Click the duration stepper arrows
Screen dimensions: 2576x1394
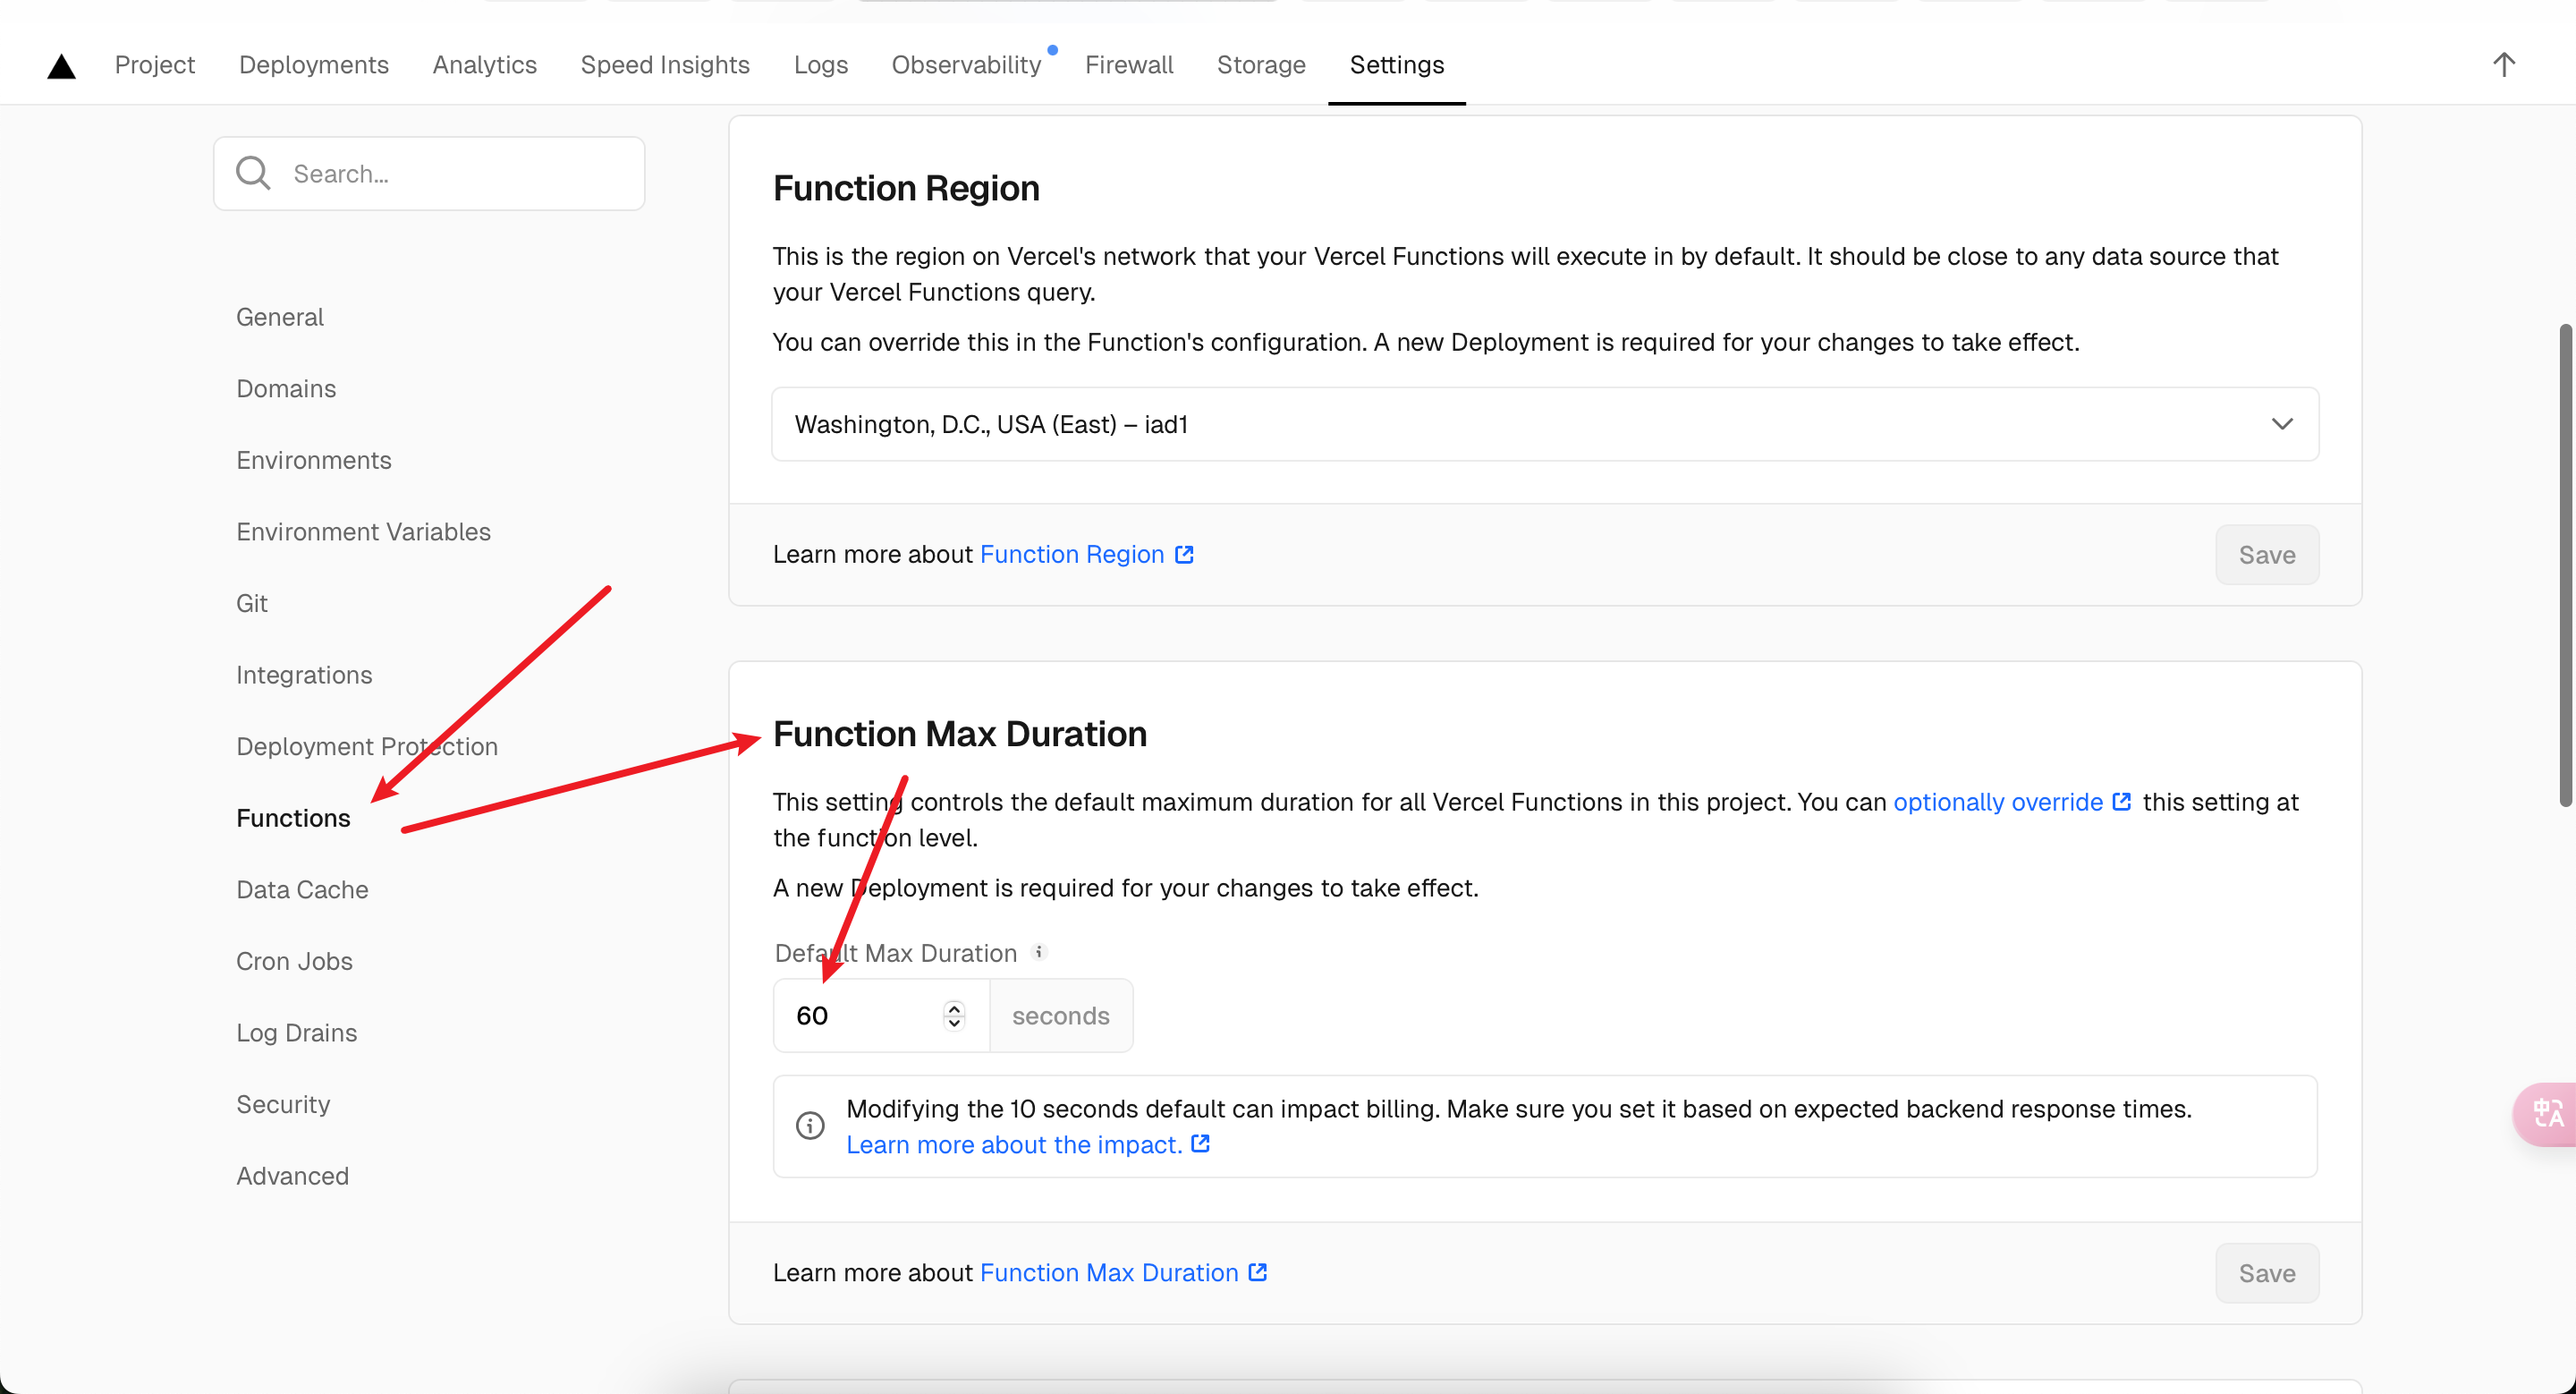[x=954, y=1015]
